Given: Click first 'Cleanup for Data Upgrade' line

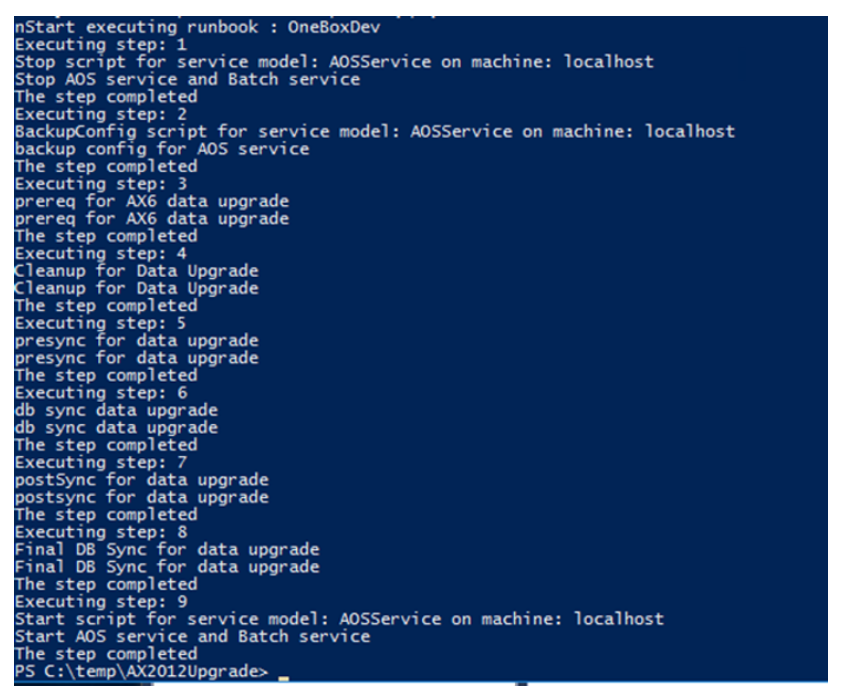Looking at the screenshot, I should click(x=137, y=271).
